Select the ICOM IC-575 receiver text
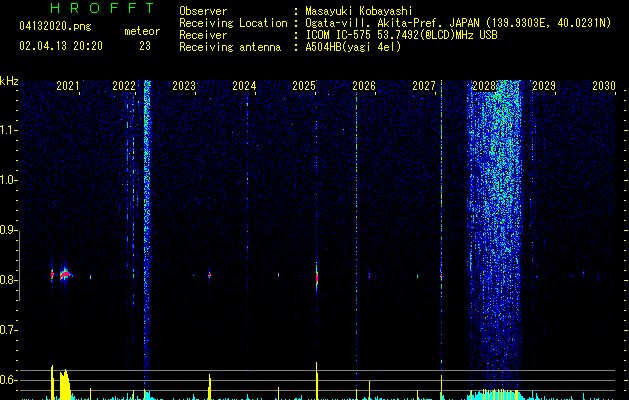The height and width of the screenshot is (400, 629). click(x=401, y=35)
